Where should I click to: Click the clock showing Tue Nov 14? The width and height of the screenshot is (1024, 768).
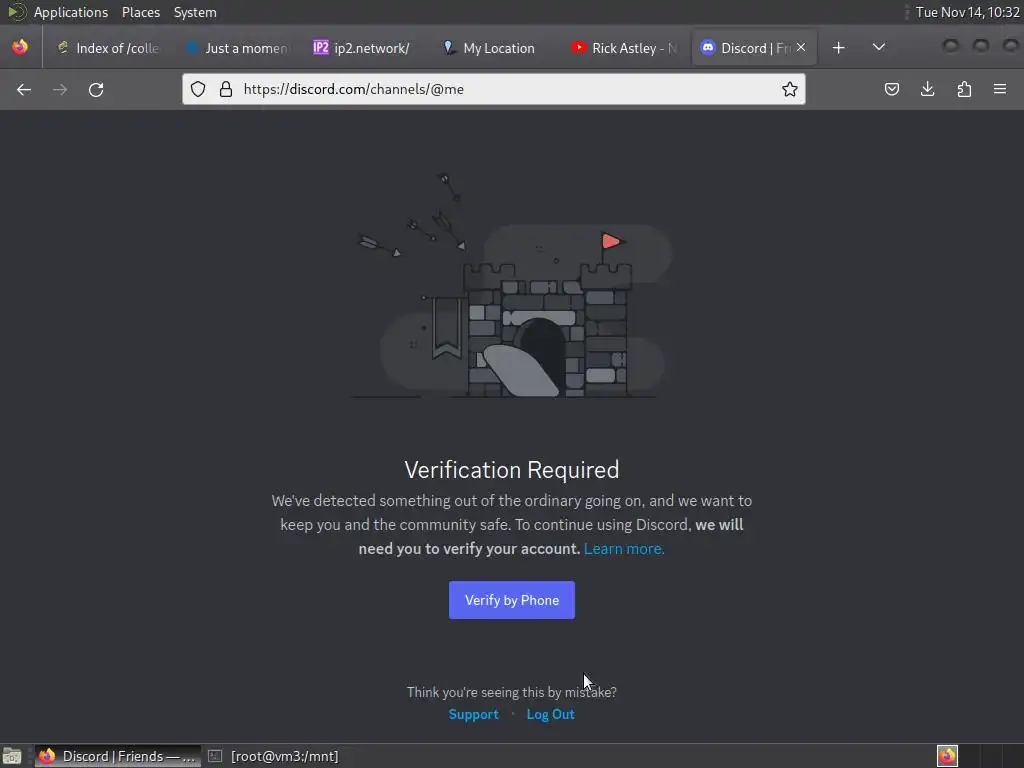(967, 12)
